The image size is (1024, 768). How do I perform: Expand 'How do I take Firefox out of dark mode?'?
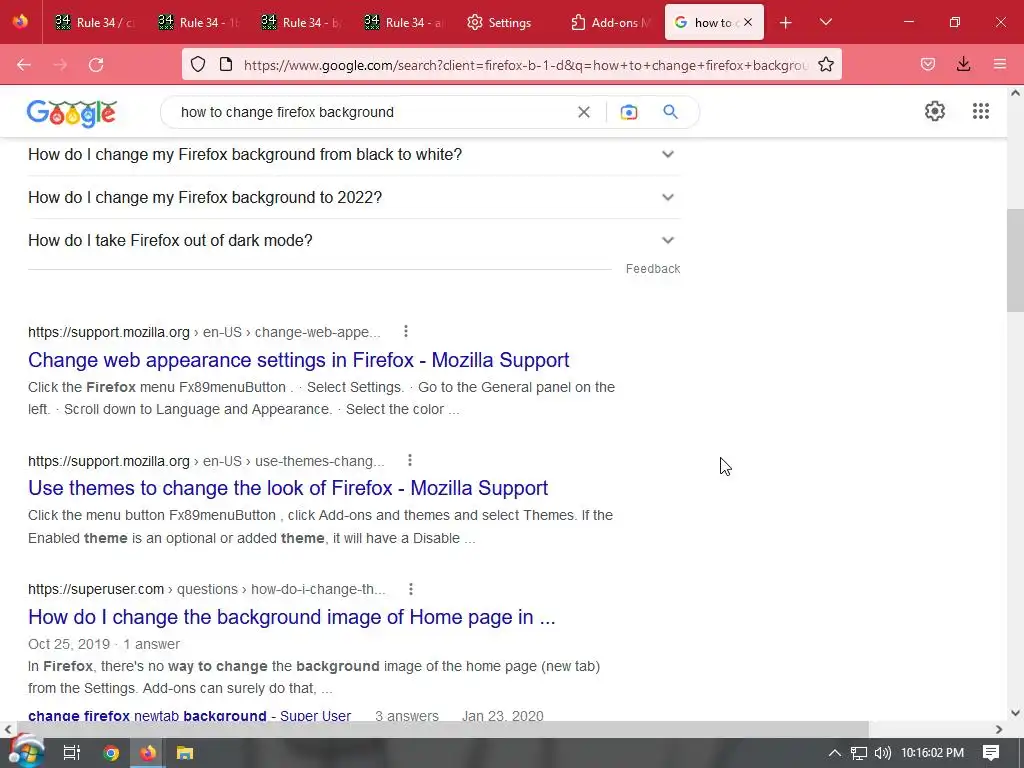(354, 240)
